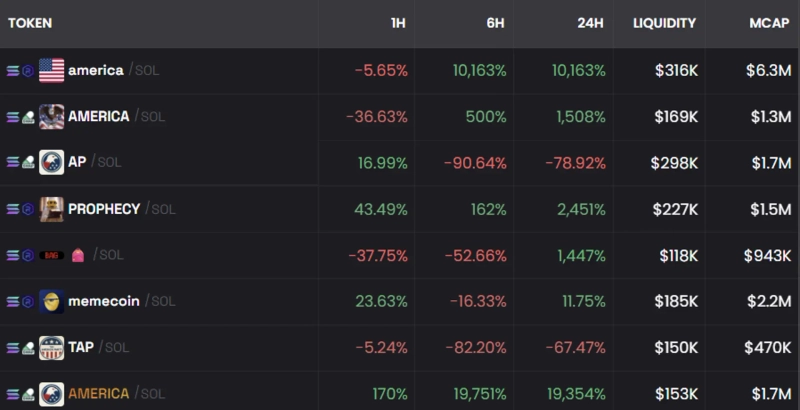Click the black BAG badge icon

pyautogui.click(x=51, y=255)
